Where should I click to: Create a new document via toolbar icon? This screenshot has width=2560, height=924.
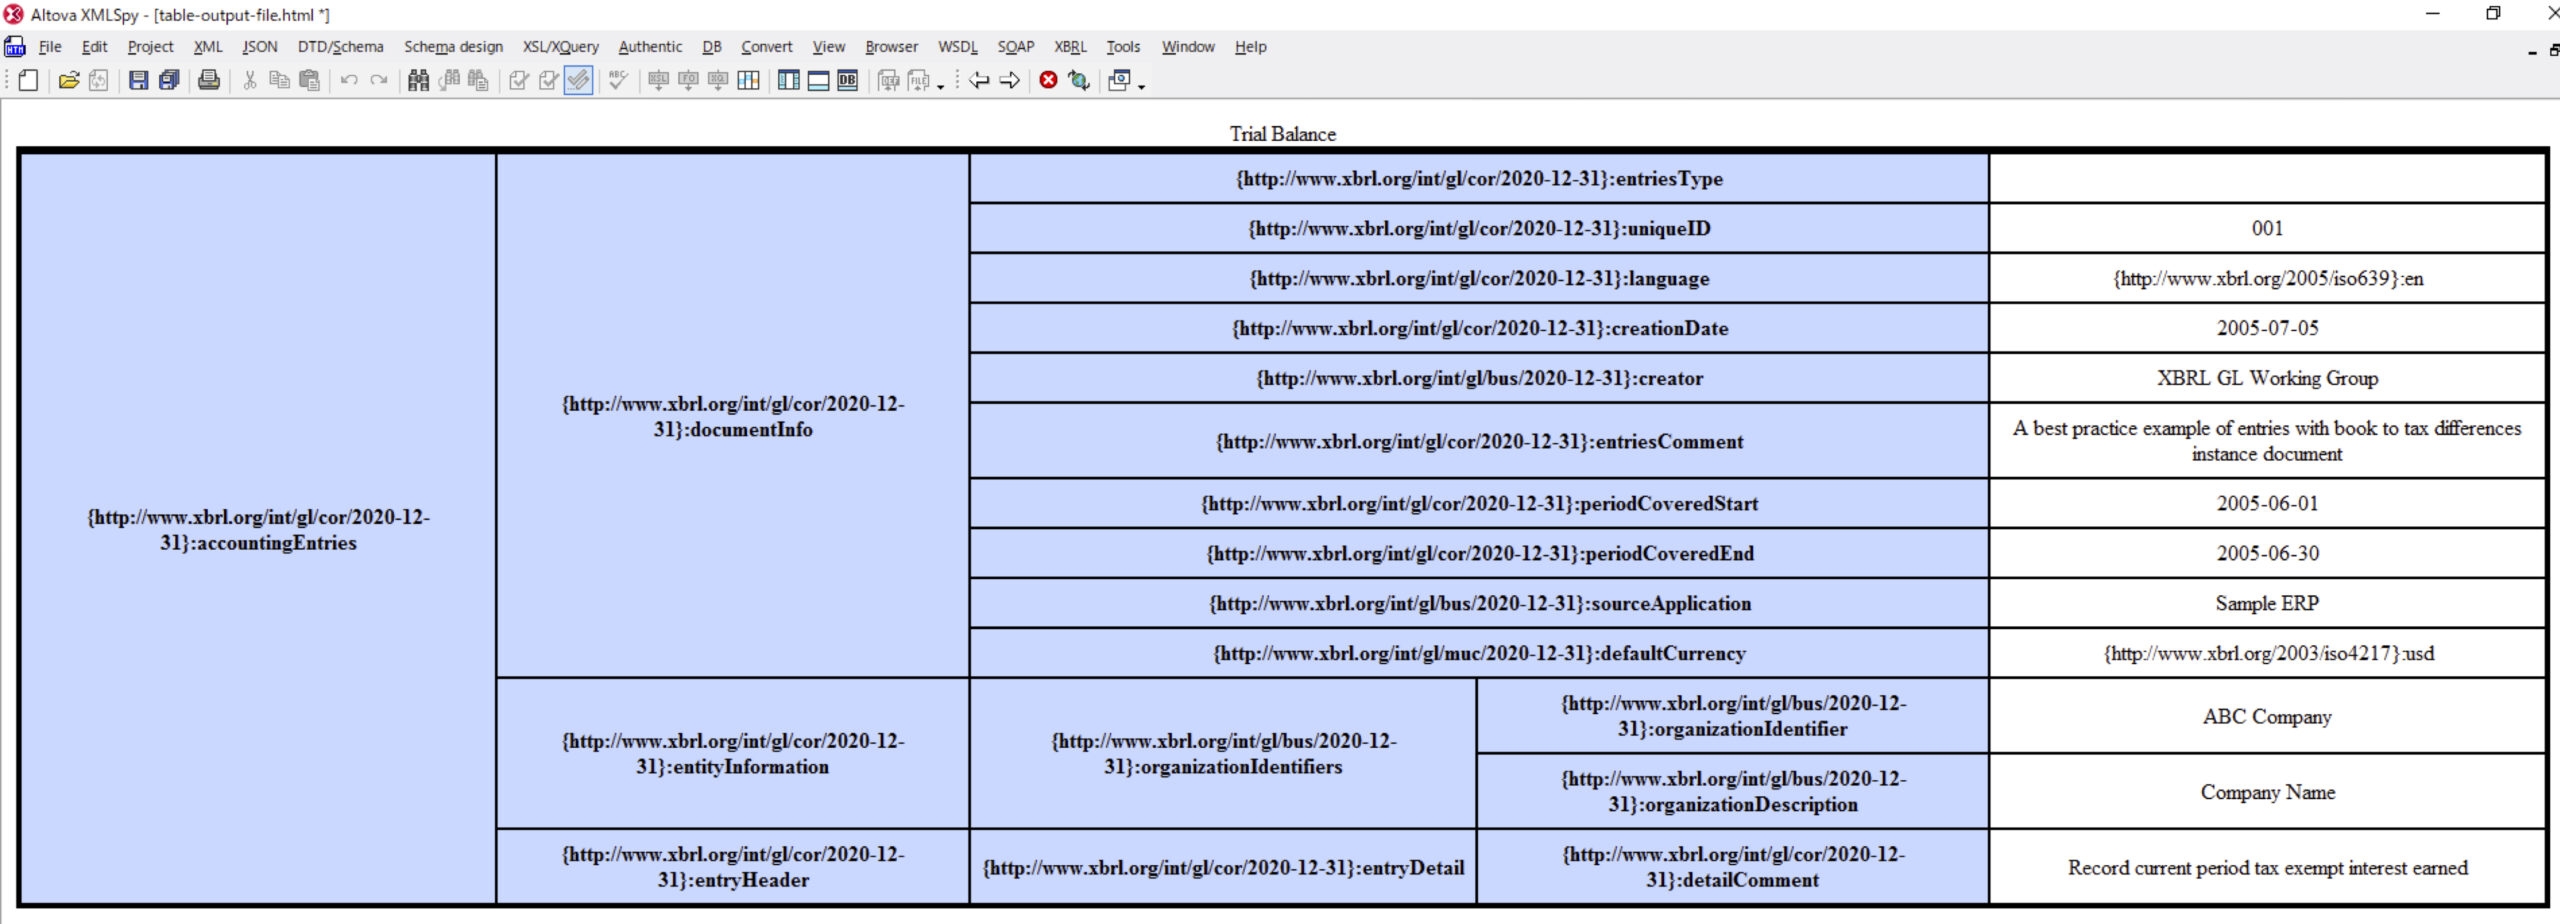point(29,80)
